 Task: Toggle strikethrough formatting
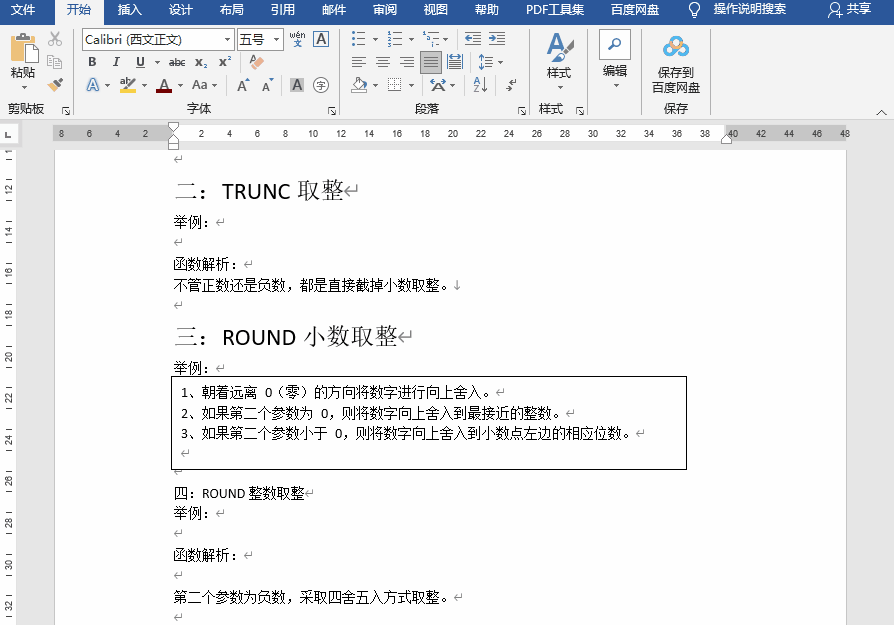tap(177, 62)
